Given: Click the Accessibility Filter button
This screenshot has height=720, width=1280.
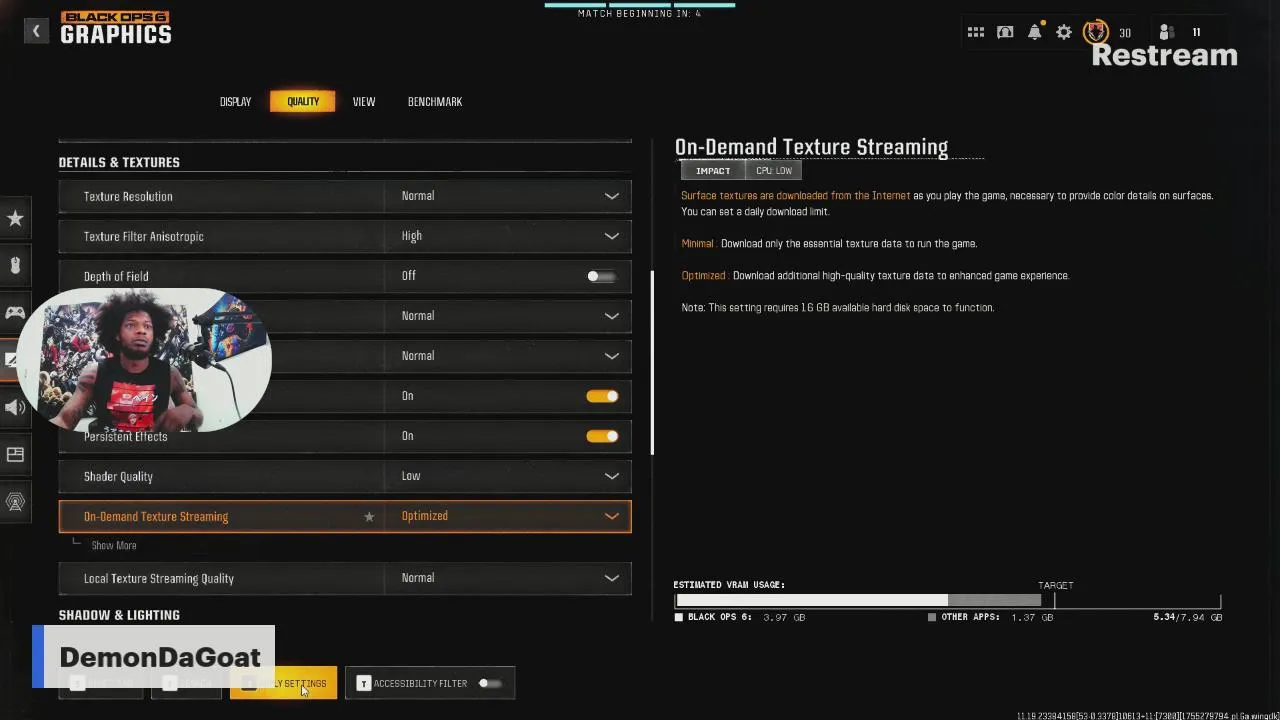Looking at the screenshot, I should [430, 683].
